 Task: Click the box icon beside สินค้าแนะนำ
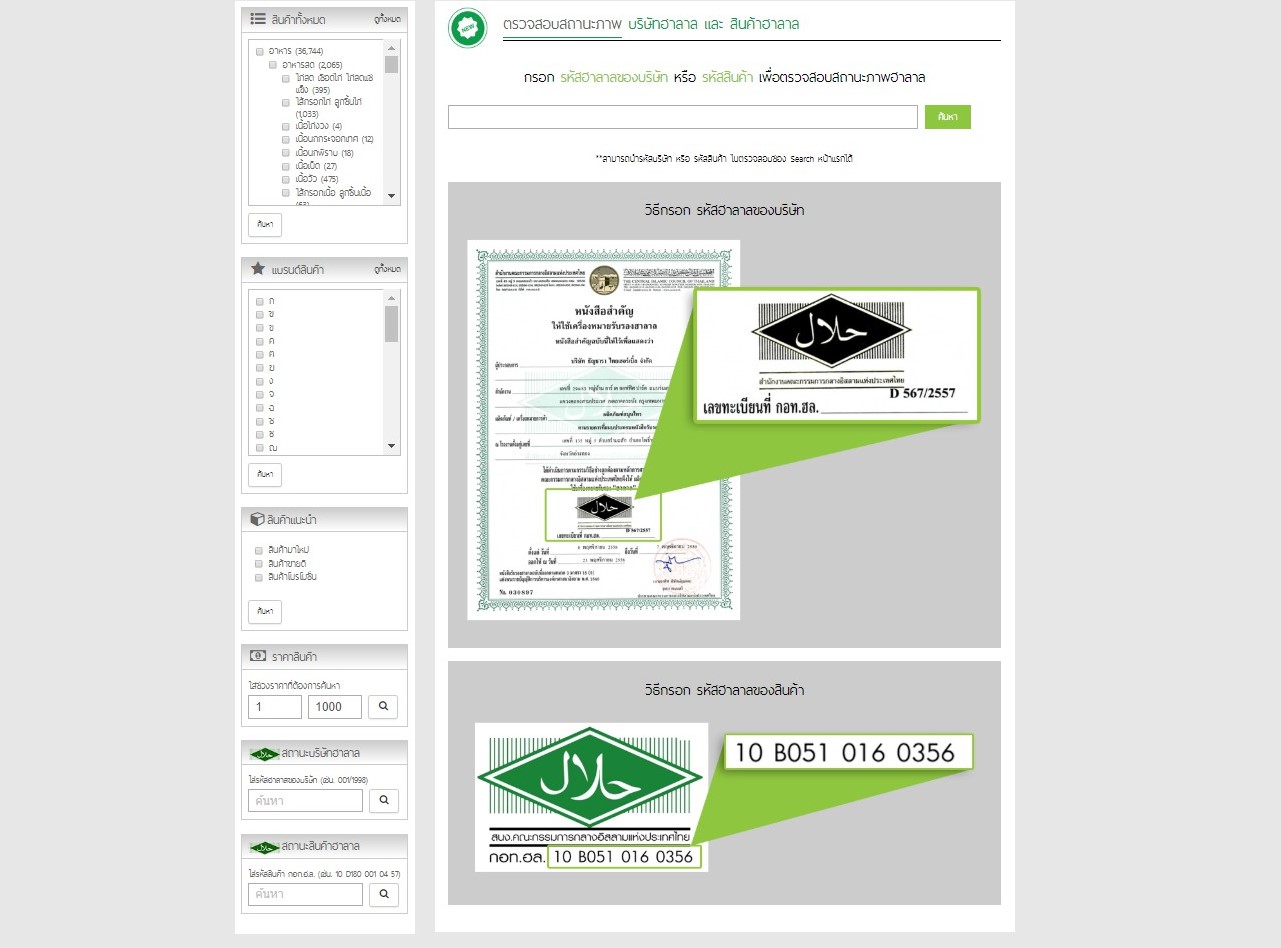click(x=257, y=519)
